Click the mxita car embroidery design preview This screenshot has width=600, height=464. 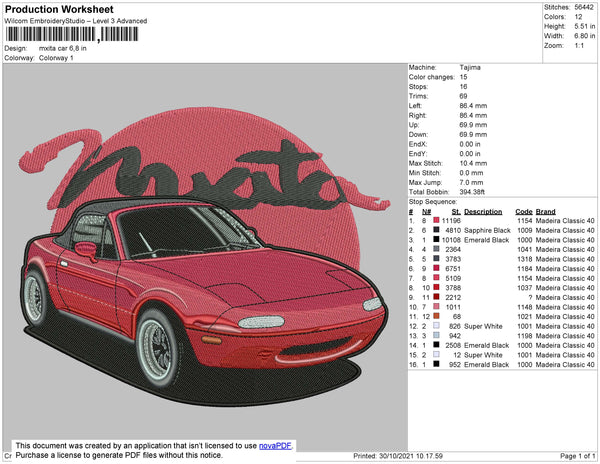point(205,257)
